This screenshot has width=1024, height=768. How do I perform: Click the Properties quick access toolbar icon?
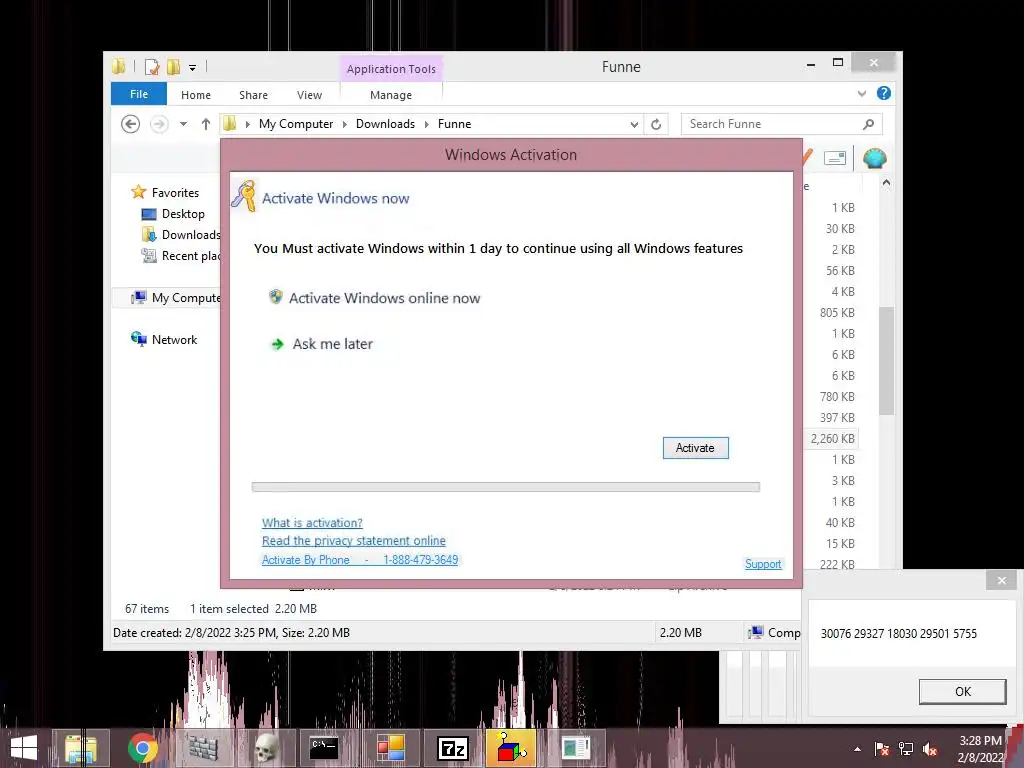coord(152,67)
